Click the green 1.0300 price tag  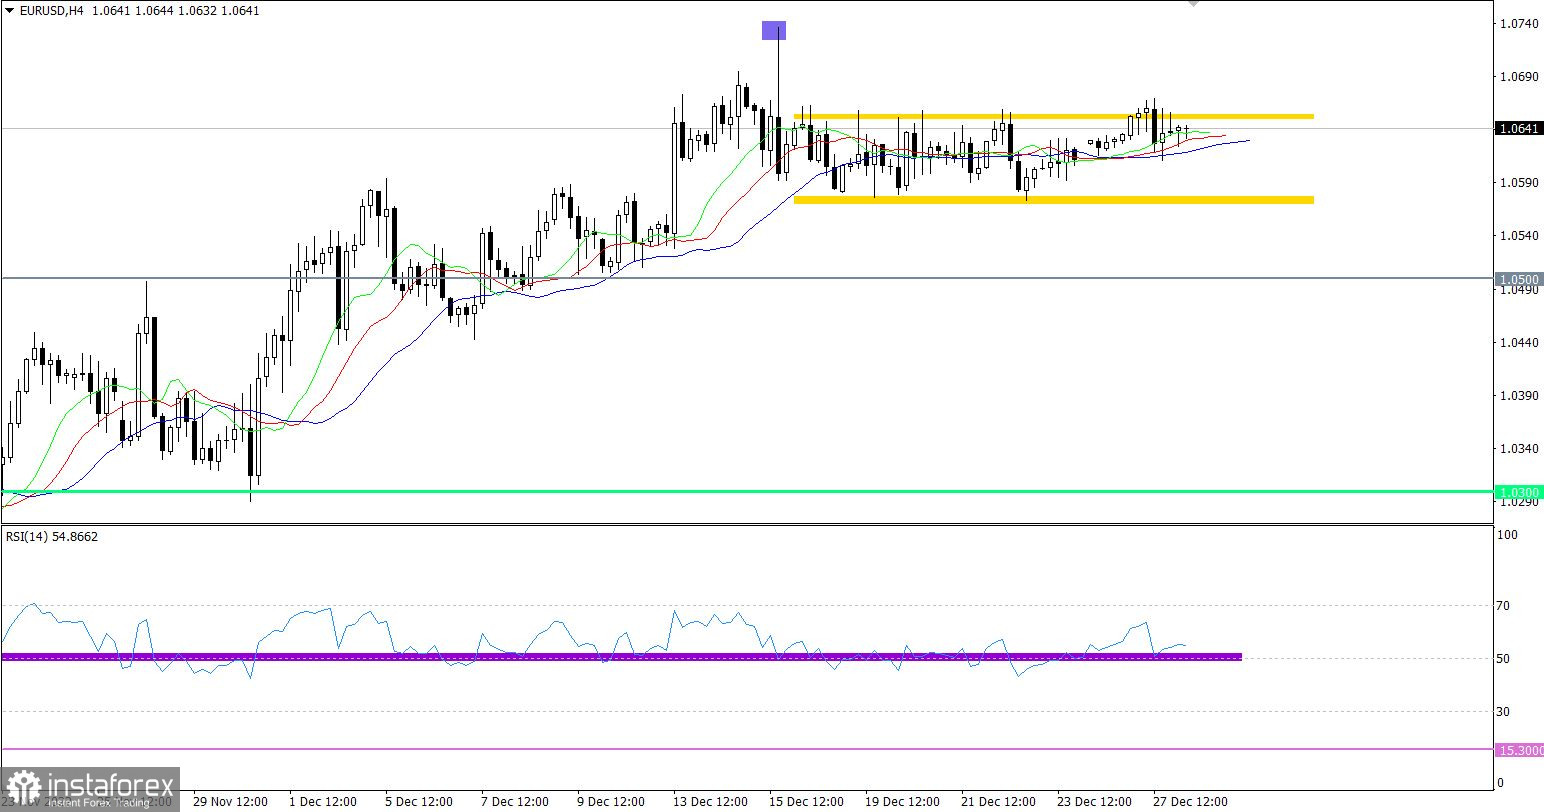[1520, 492]
